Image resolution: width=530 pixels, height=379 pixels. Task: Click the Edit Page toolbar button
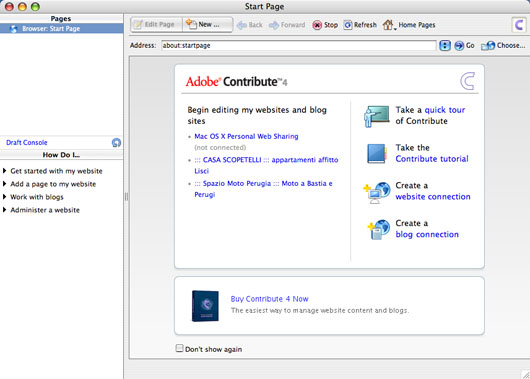[x=156, y=25]
